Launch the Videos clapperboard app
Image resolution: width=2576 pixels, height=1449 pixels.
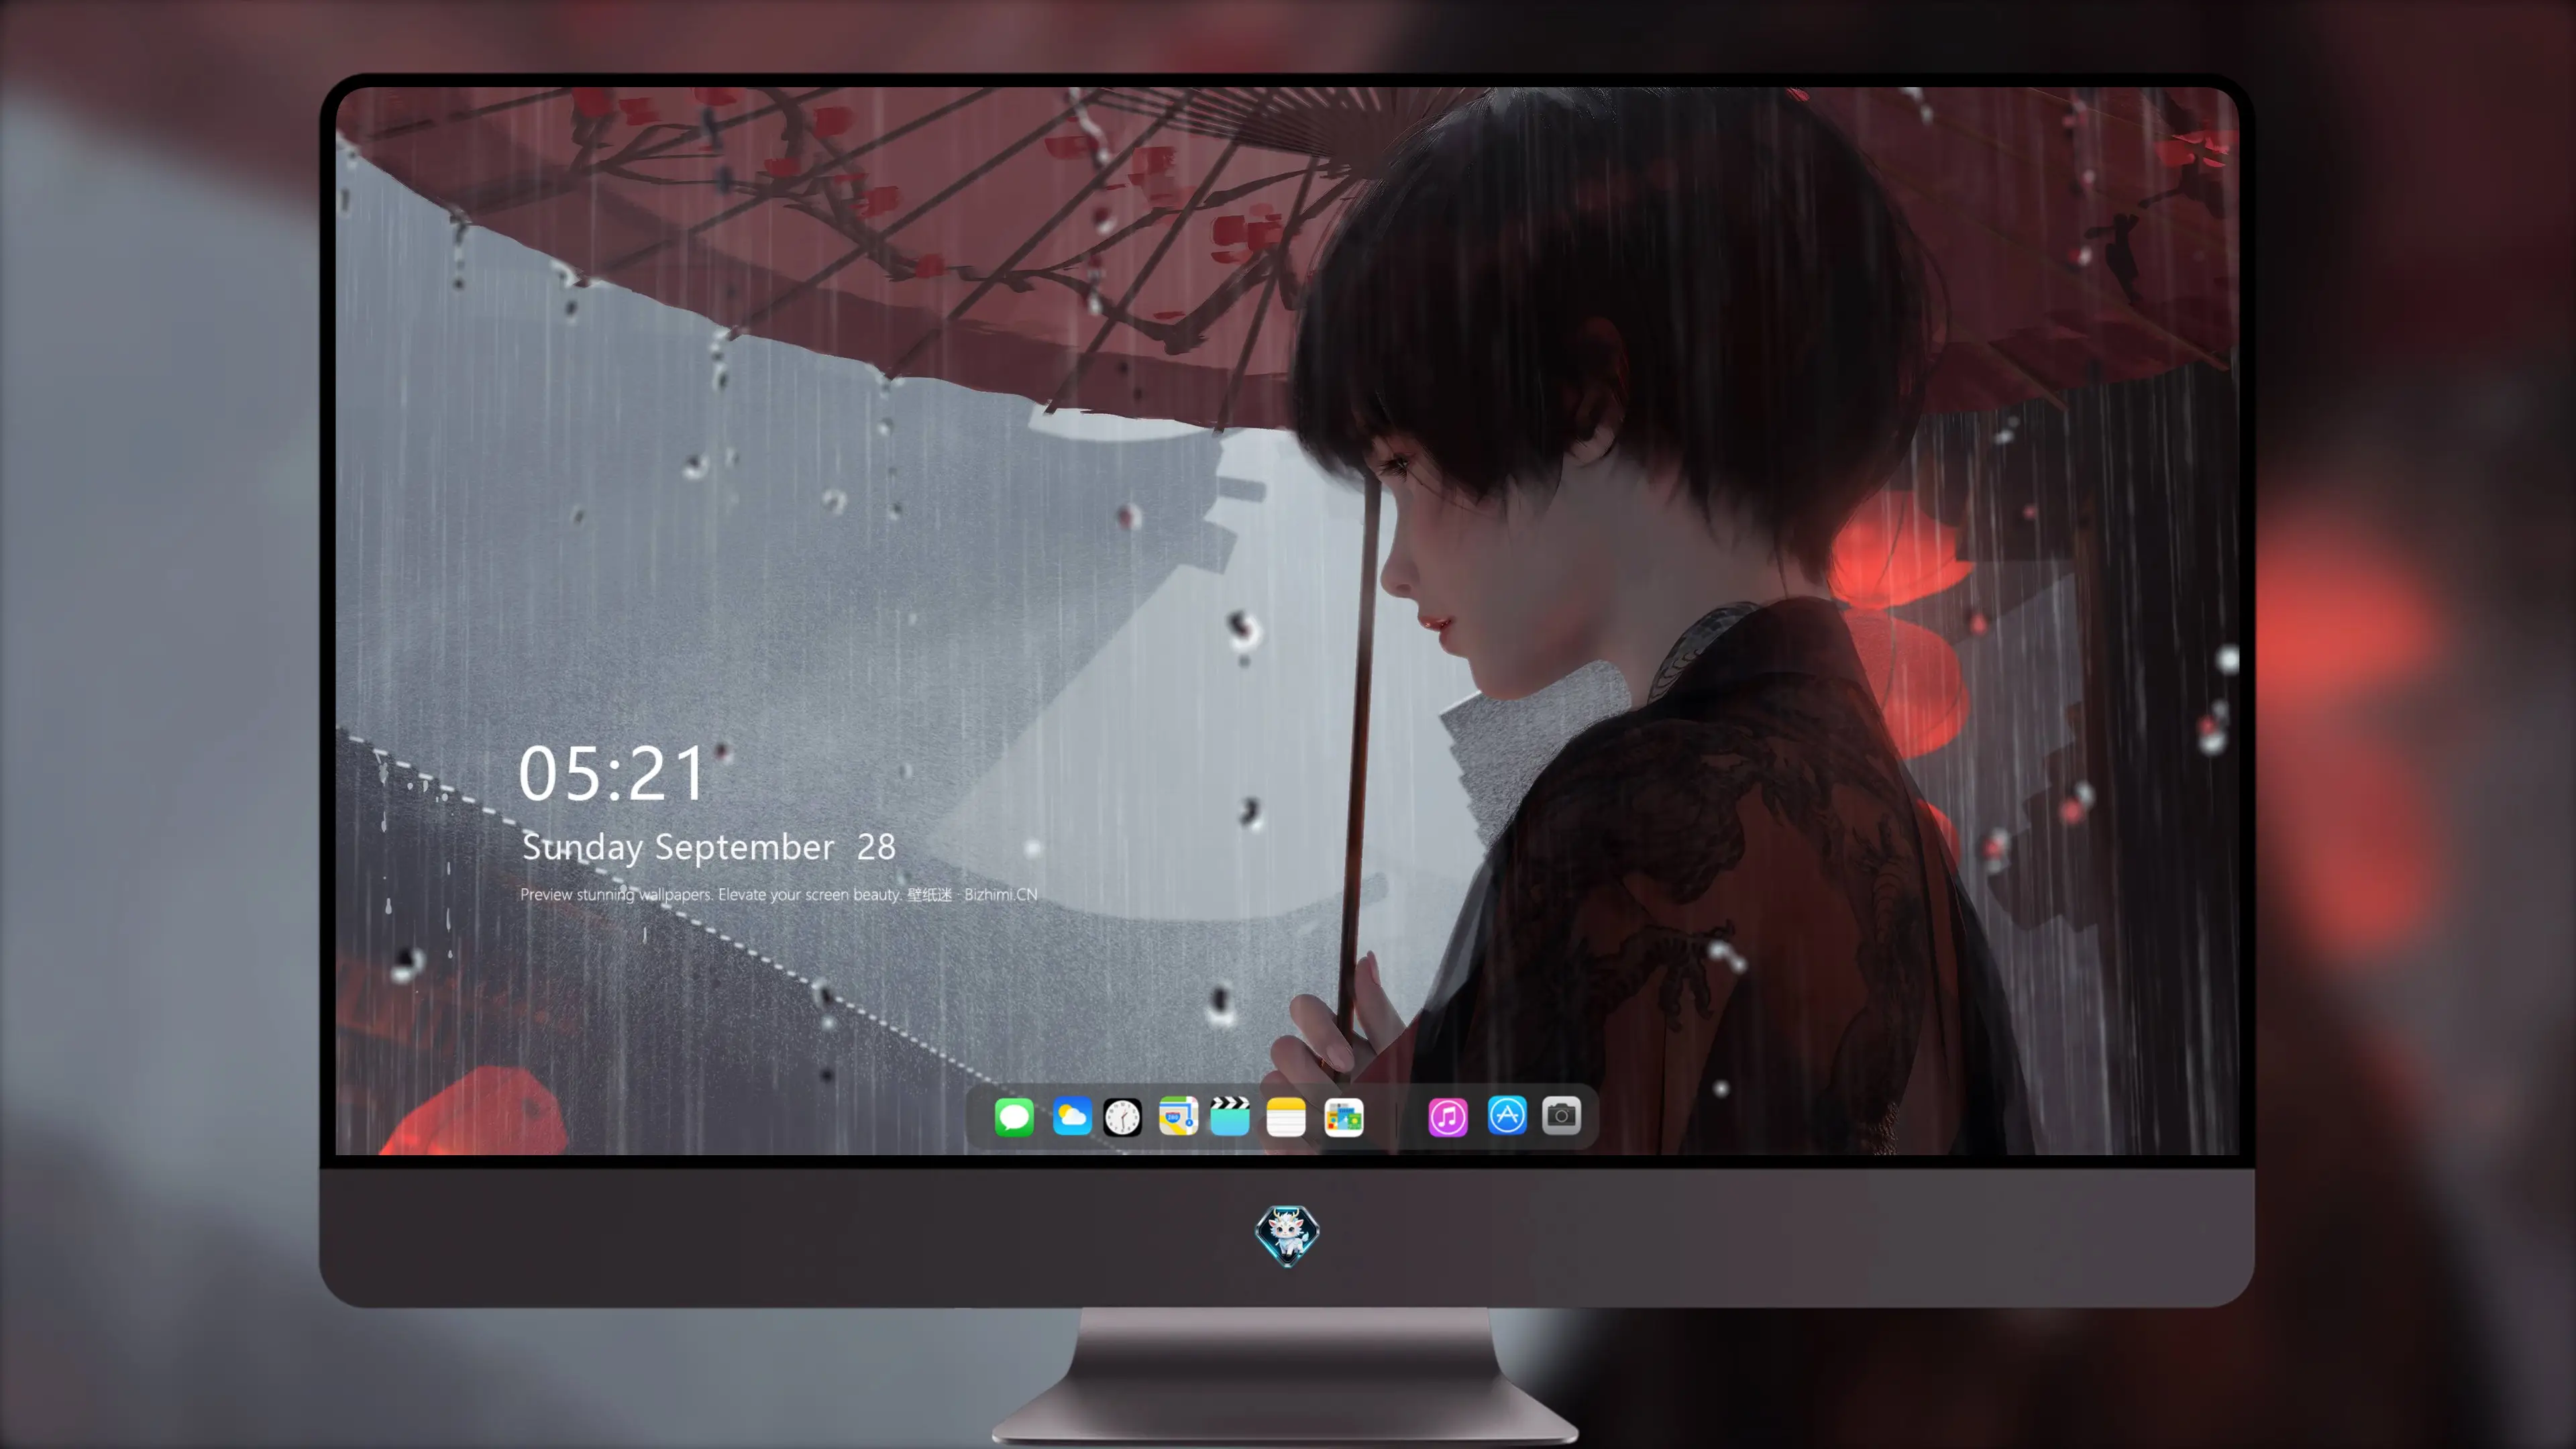1230,1116
